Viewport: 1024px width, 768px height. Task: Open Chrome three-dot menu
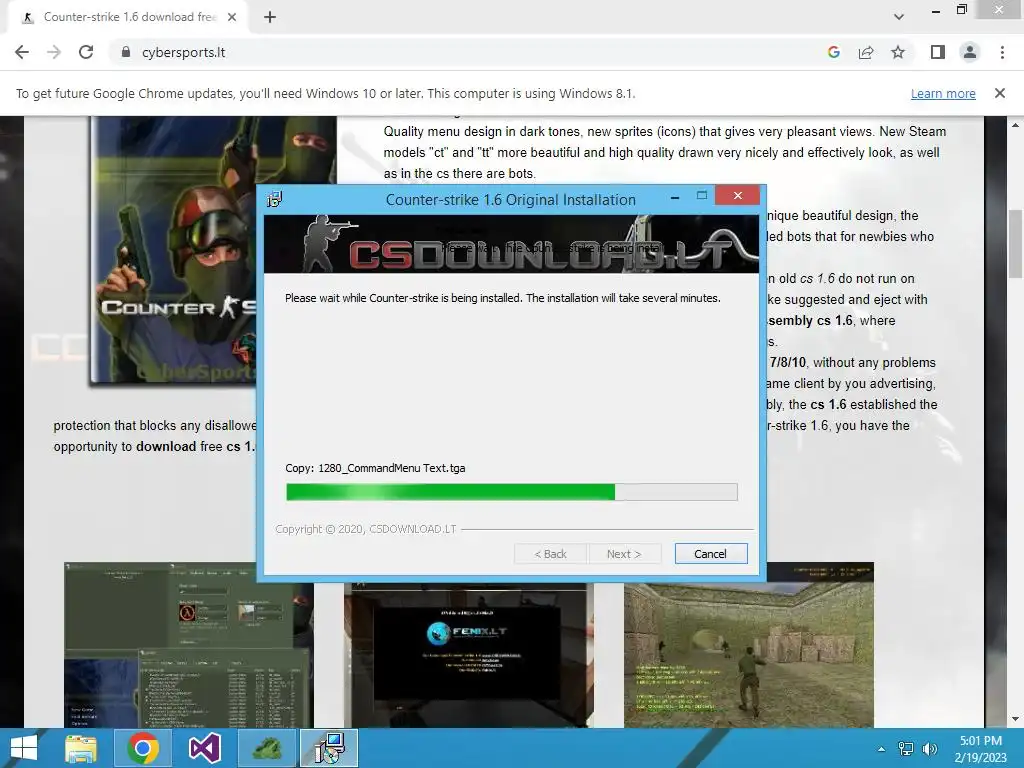coord(1002,52)
